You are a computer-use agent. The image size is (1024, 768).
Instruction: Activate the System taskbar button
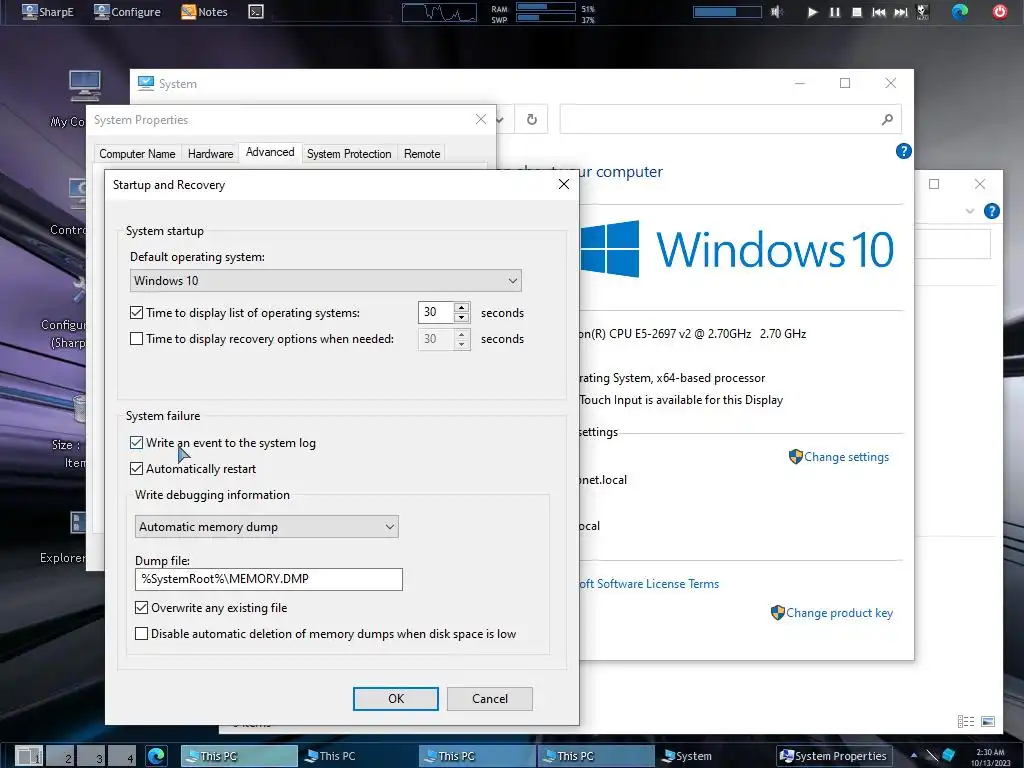687,756
